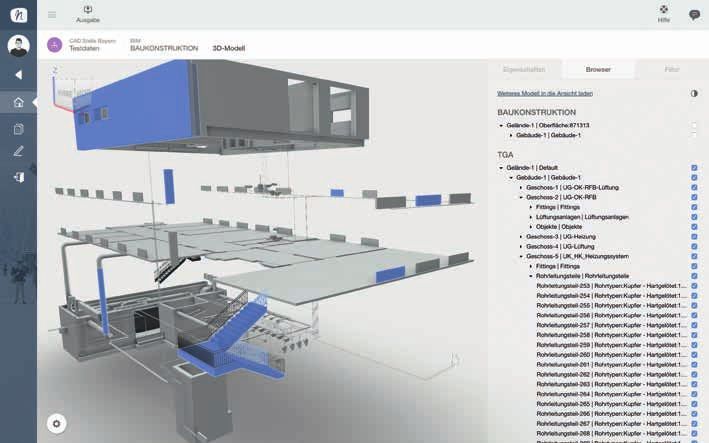Screen dimensions: 709x443
Task: Open the chat messages icon
Action: point(694,15)
